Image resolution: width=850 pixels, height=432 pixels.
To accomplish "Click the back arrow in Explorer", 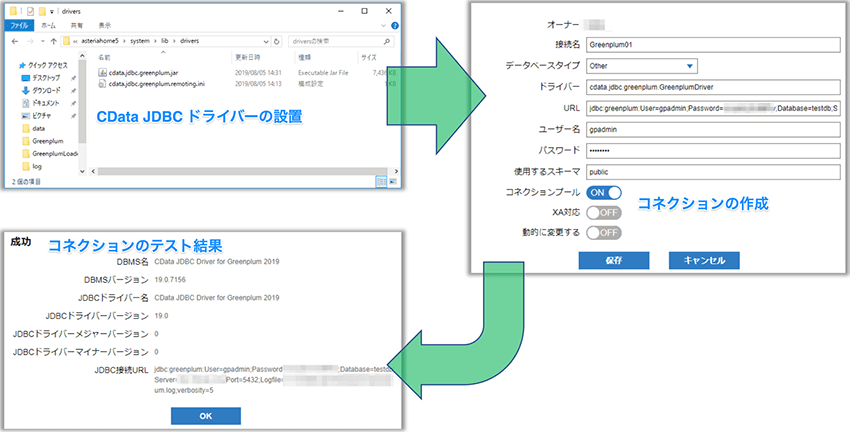I will 15,41.
